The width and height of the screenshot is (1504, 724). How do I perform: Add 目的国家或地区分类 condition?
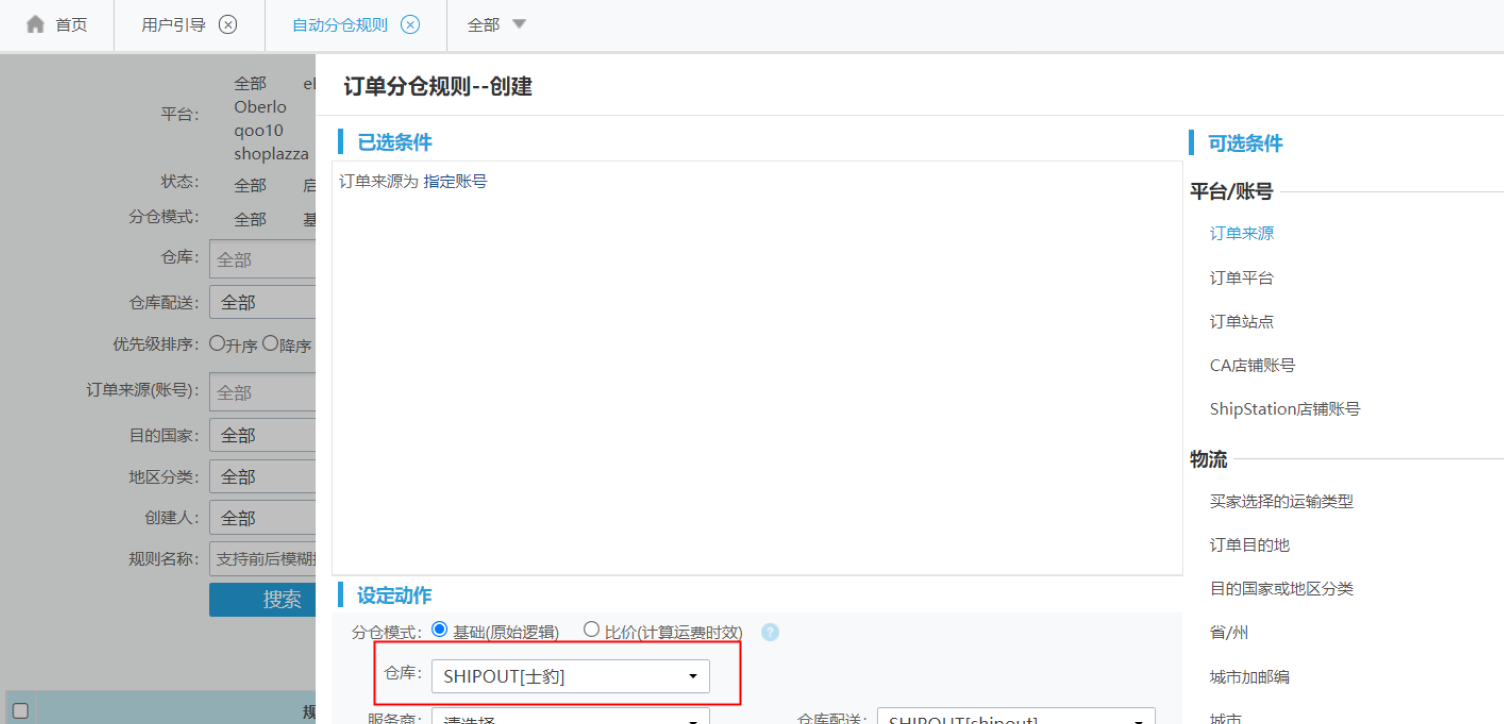click(x=1282, y=589)
